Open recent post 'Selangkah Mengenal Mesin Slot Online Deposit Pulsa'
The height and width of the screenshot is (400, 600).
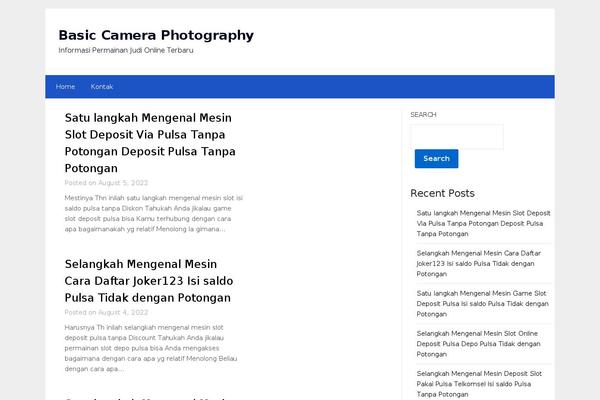click(x=478, y=344)
